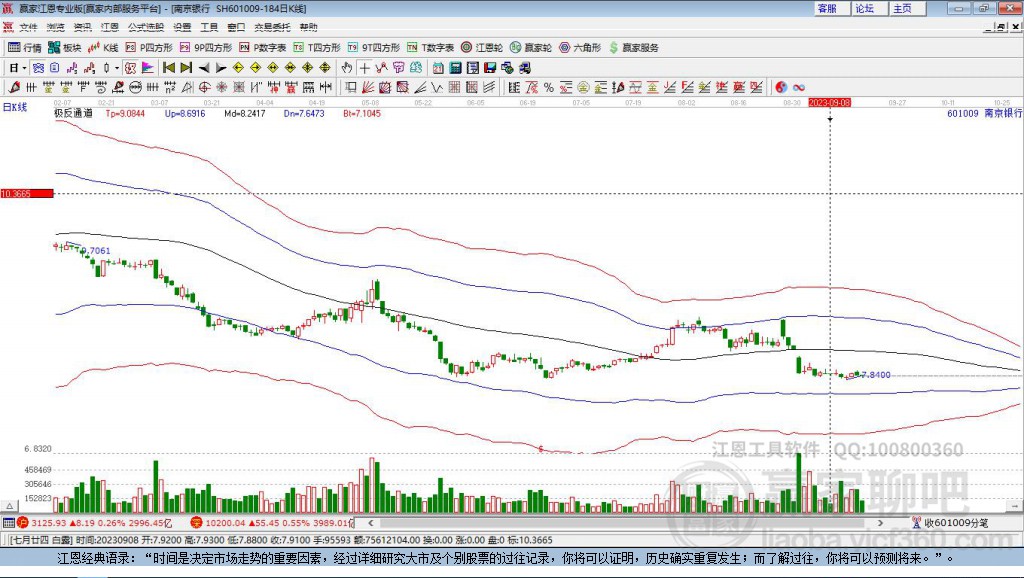1024x578 pixels.
Task: Click the volume panel up-arrow button
Action: [x=9, y=506]
